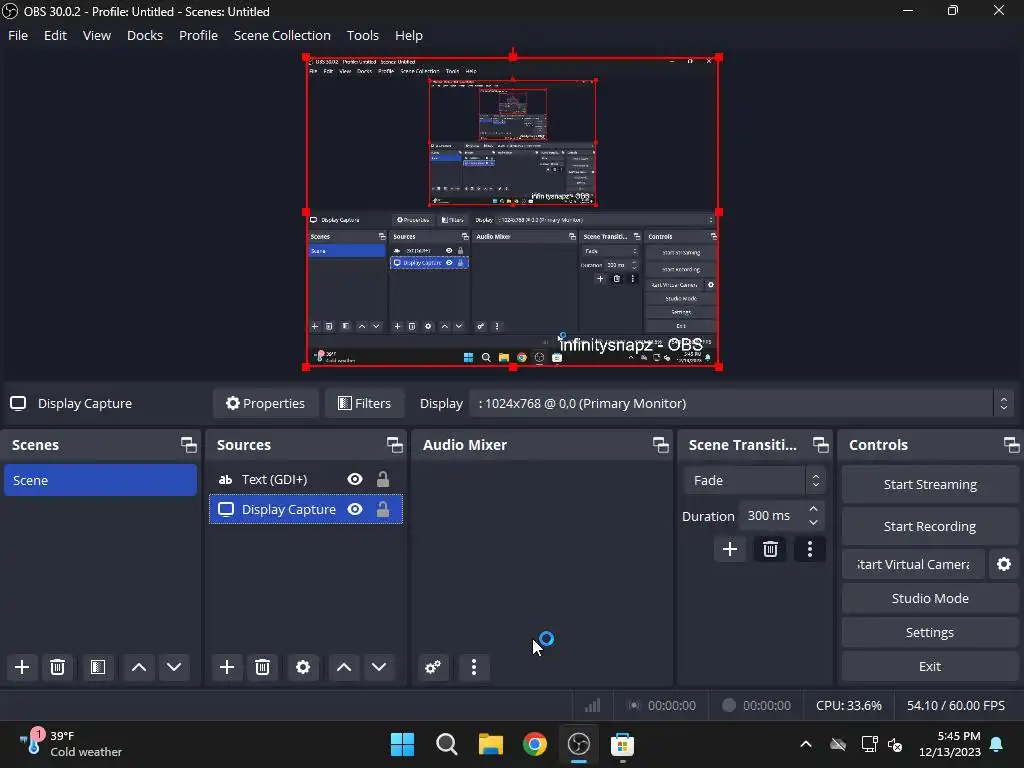The height and width of the screenshot is (768, 1024).
Task: Add a new scene with plus icon
Action: [22, 667]
